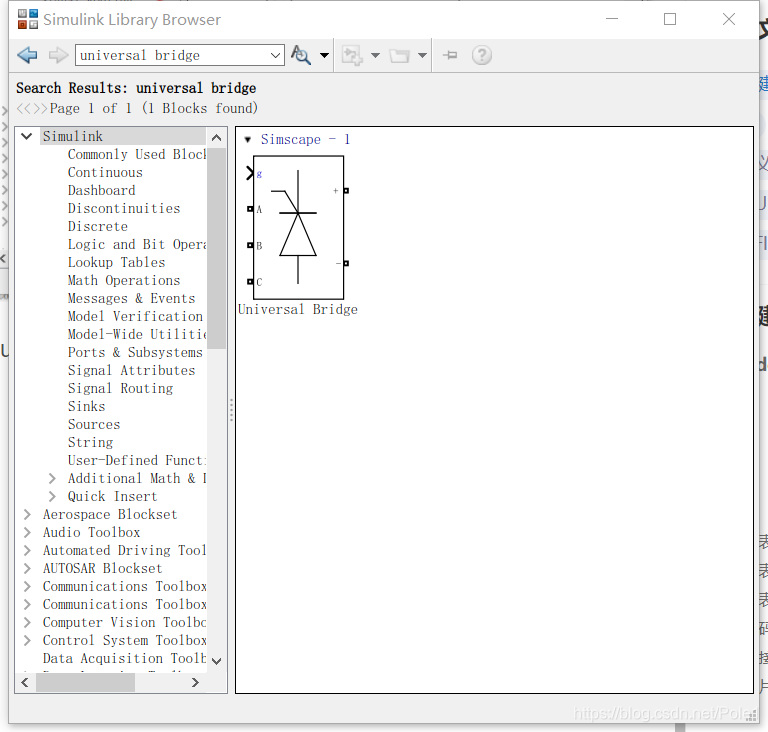
Task: Click the back navigation arrow
Action: (27, 55)
